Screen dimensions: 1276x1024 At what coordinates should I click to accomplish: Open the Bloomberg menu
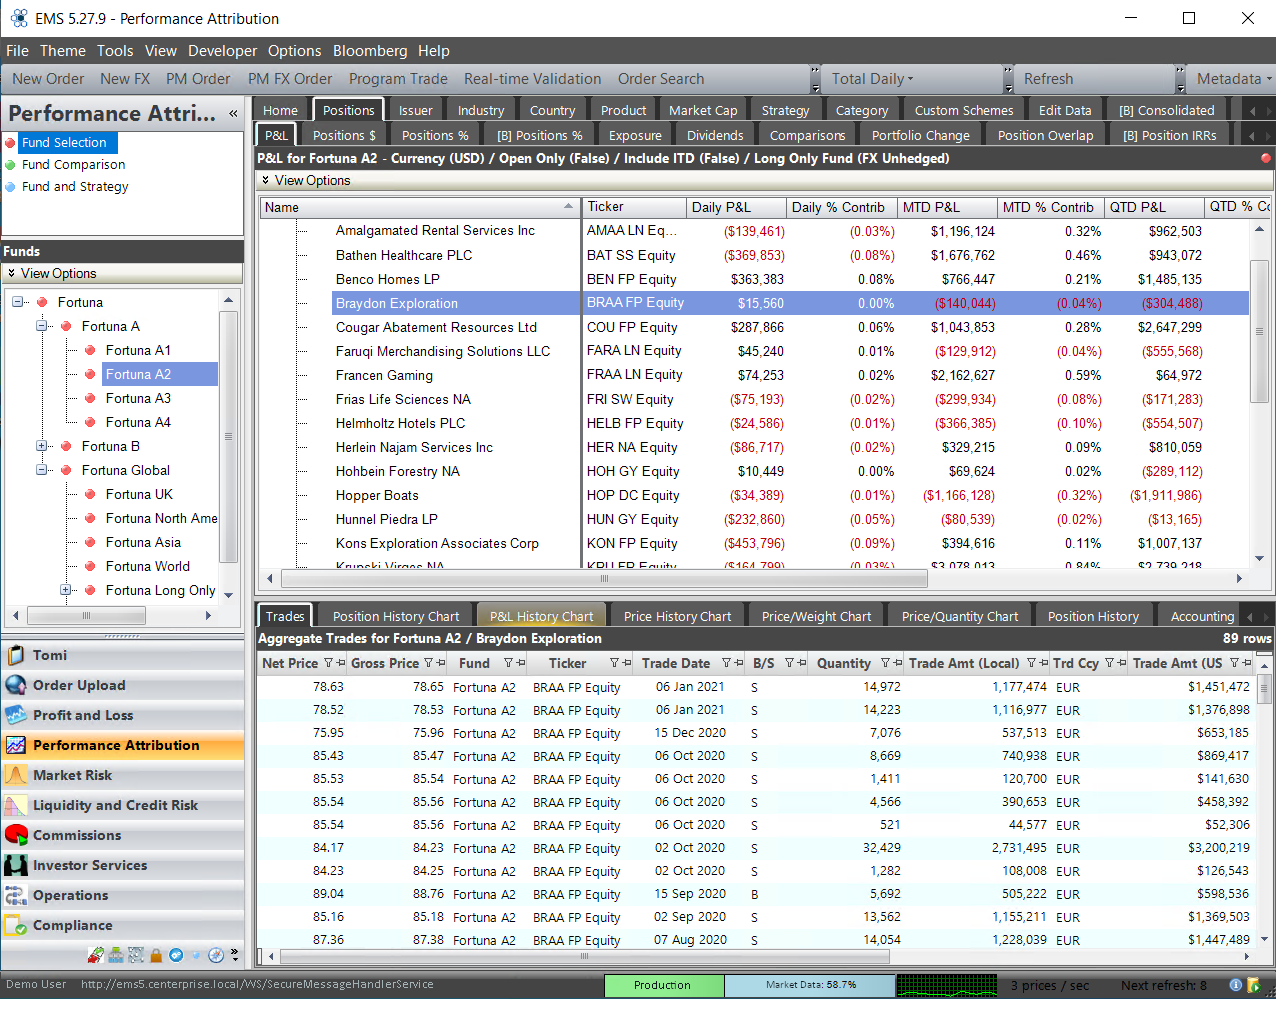pyautogui.click(x=370, y=51)
